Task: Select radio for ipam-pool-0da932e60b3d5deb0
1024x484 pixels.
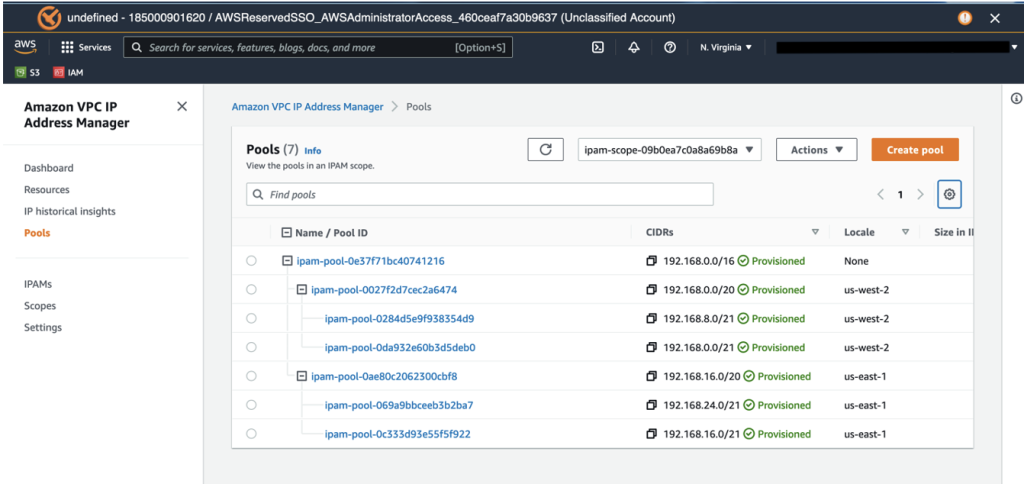Action: click(x=251, y=347)
